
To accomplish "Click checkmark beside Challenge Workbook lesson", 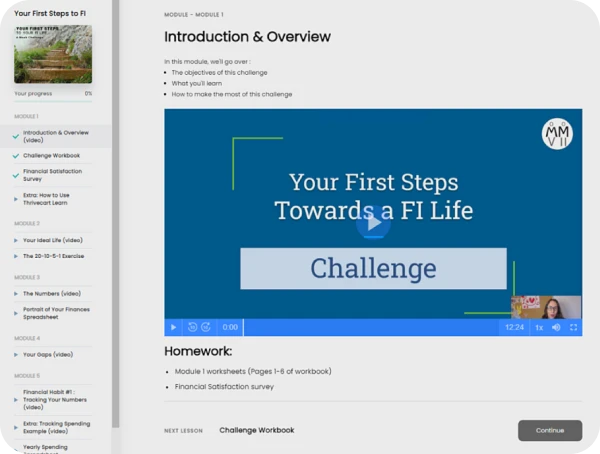I will tap(16, 156).
